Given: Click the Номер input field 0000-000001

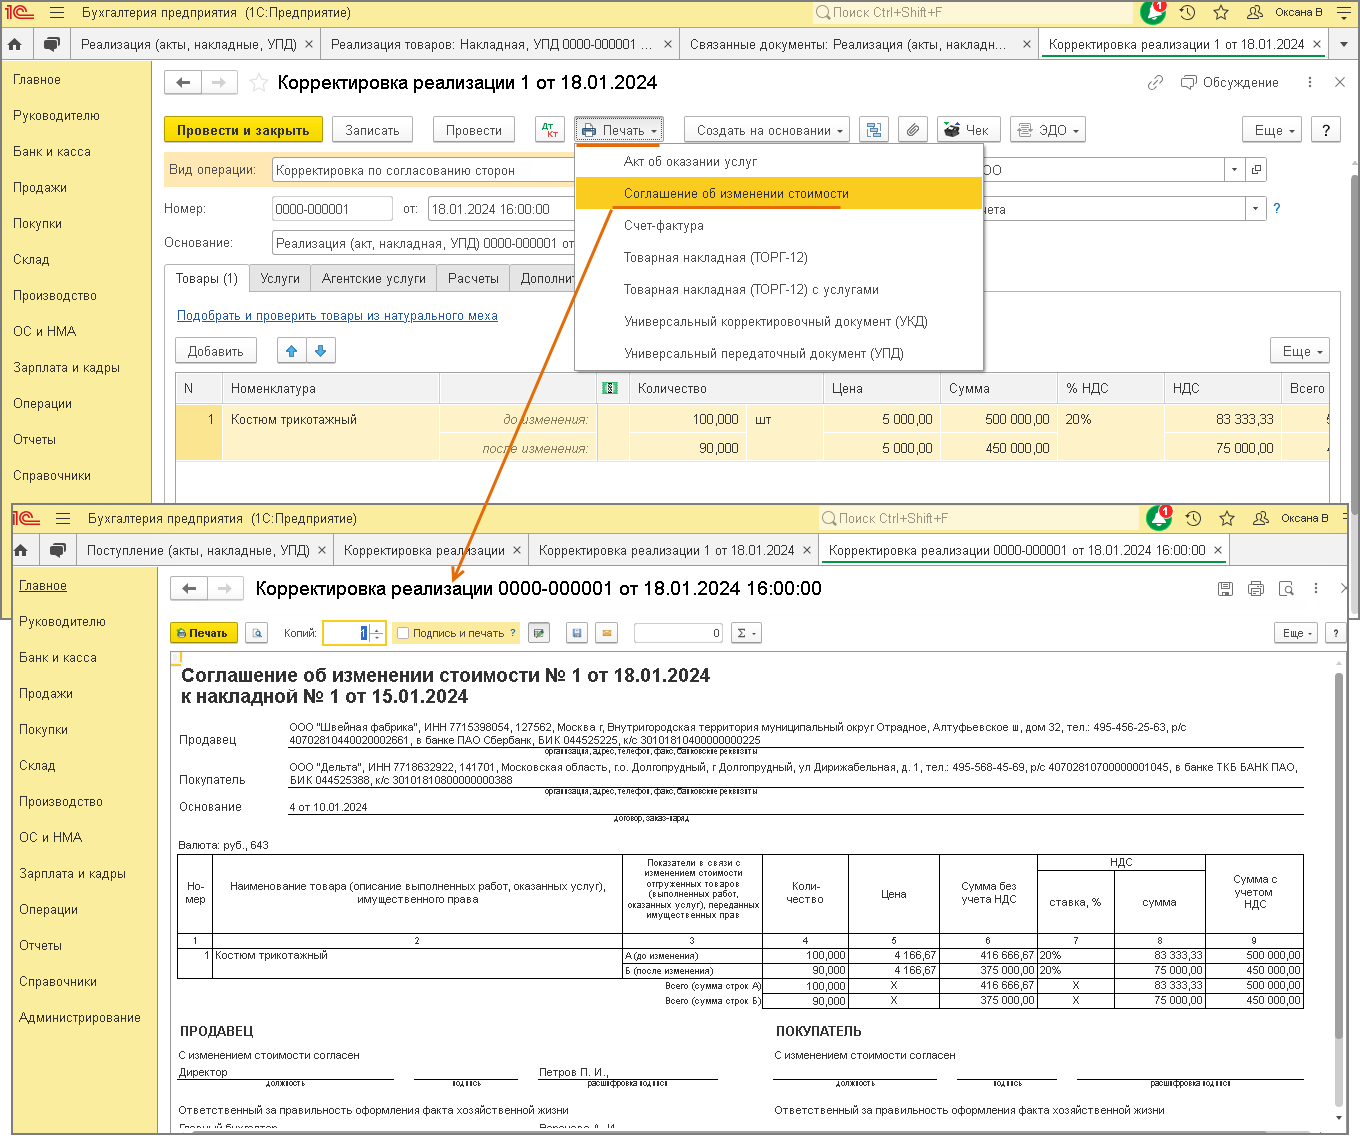Looking at the screenshot, I should [x=332, y=209].
